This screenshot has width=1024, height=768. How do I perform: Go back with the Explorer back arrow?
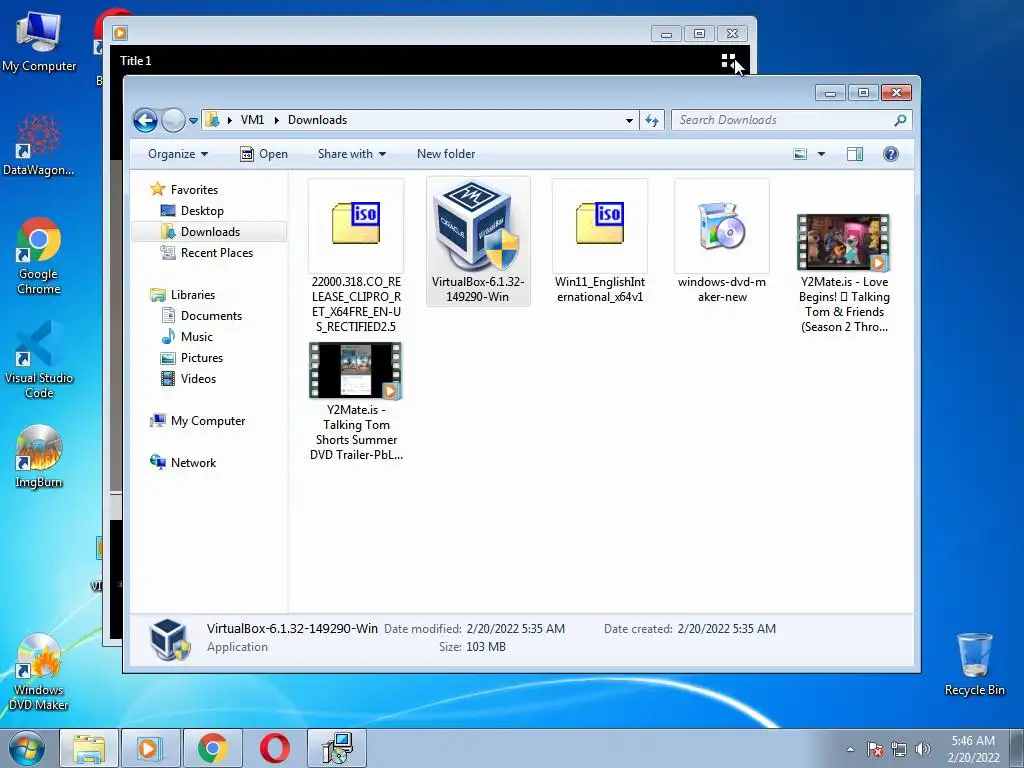coord(145,120)
